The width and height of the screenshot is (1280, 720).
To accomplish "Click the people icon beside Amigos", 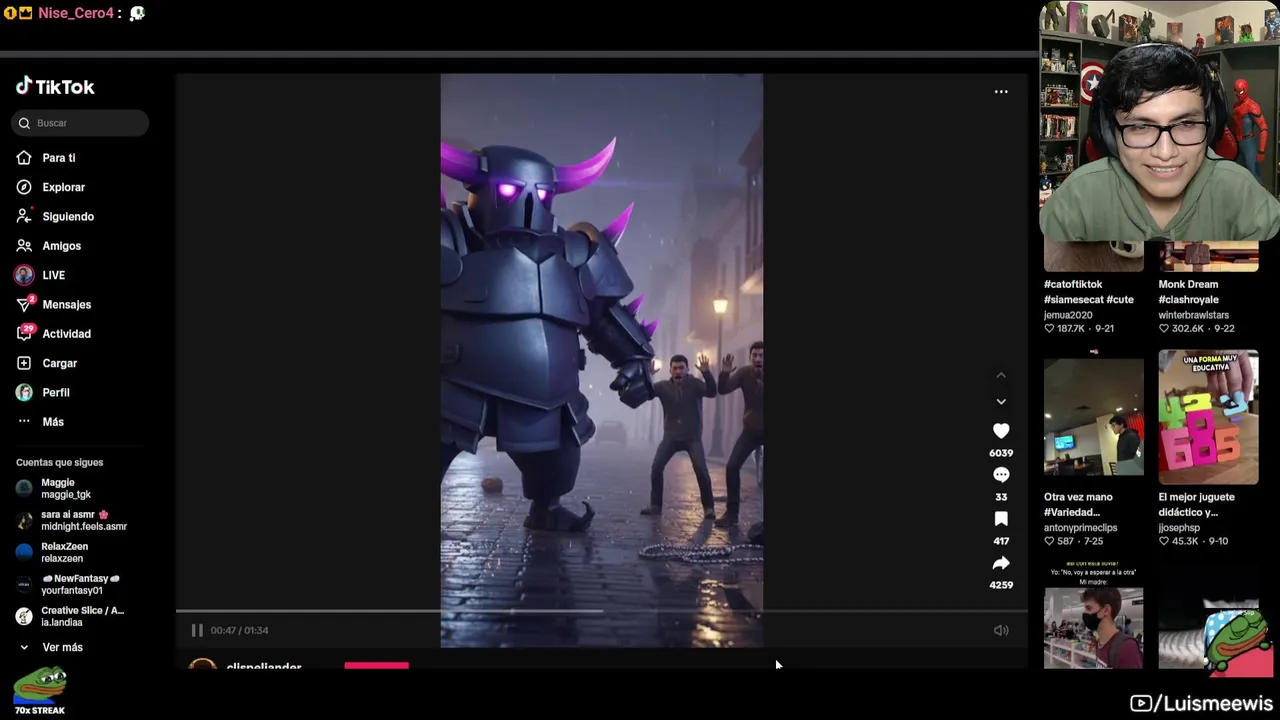I will click(x=24, y=246).
